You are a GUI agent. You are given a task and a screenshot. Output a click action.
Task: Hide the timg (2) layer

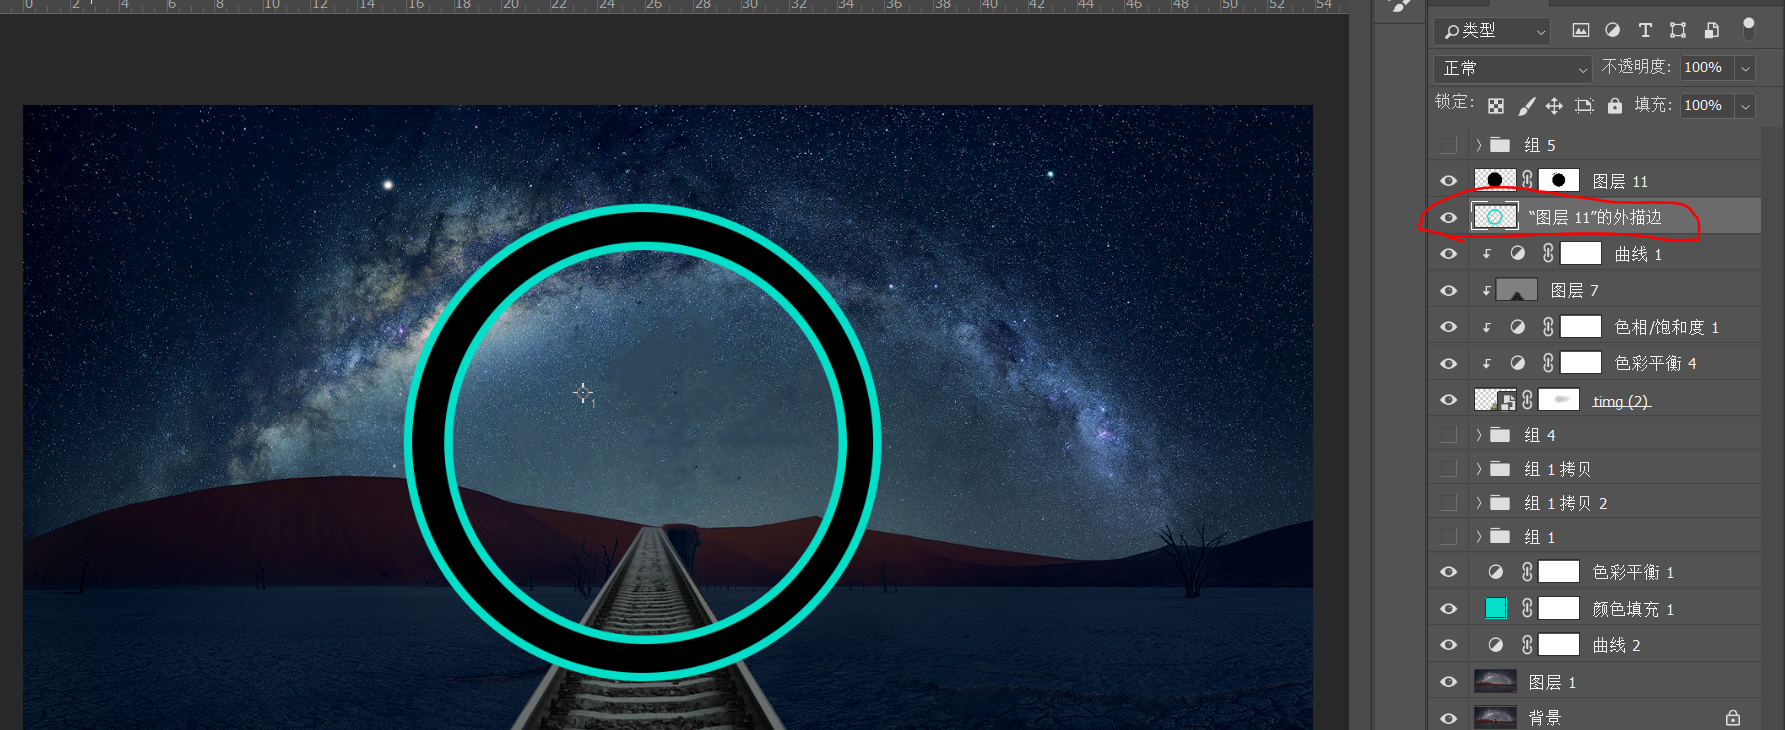pos(1448,400)
